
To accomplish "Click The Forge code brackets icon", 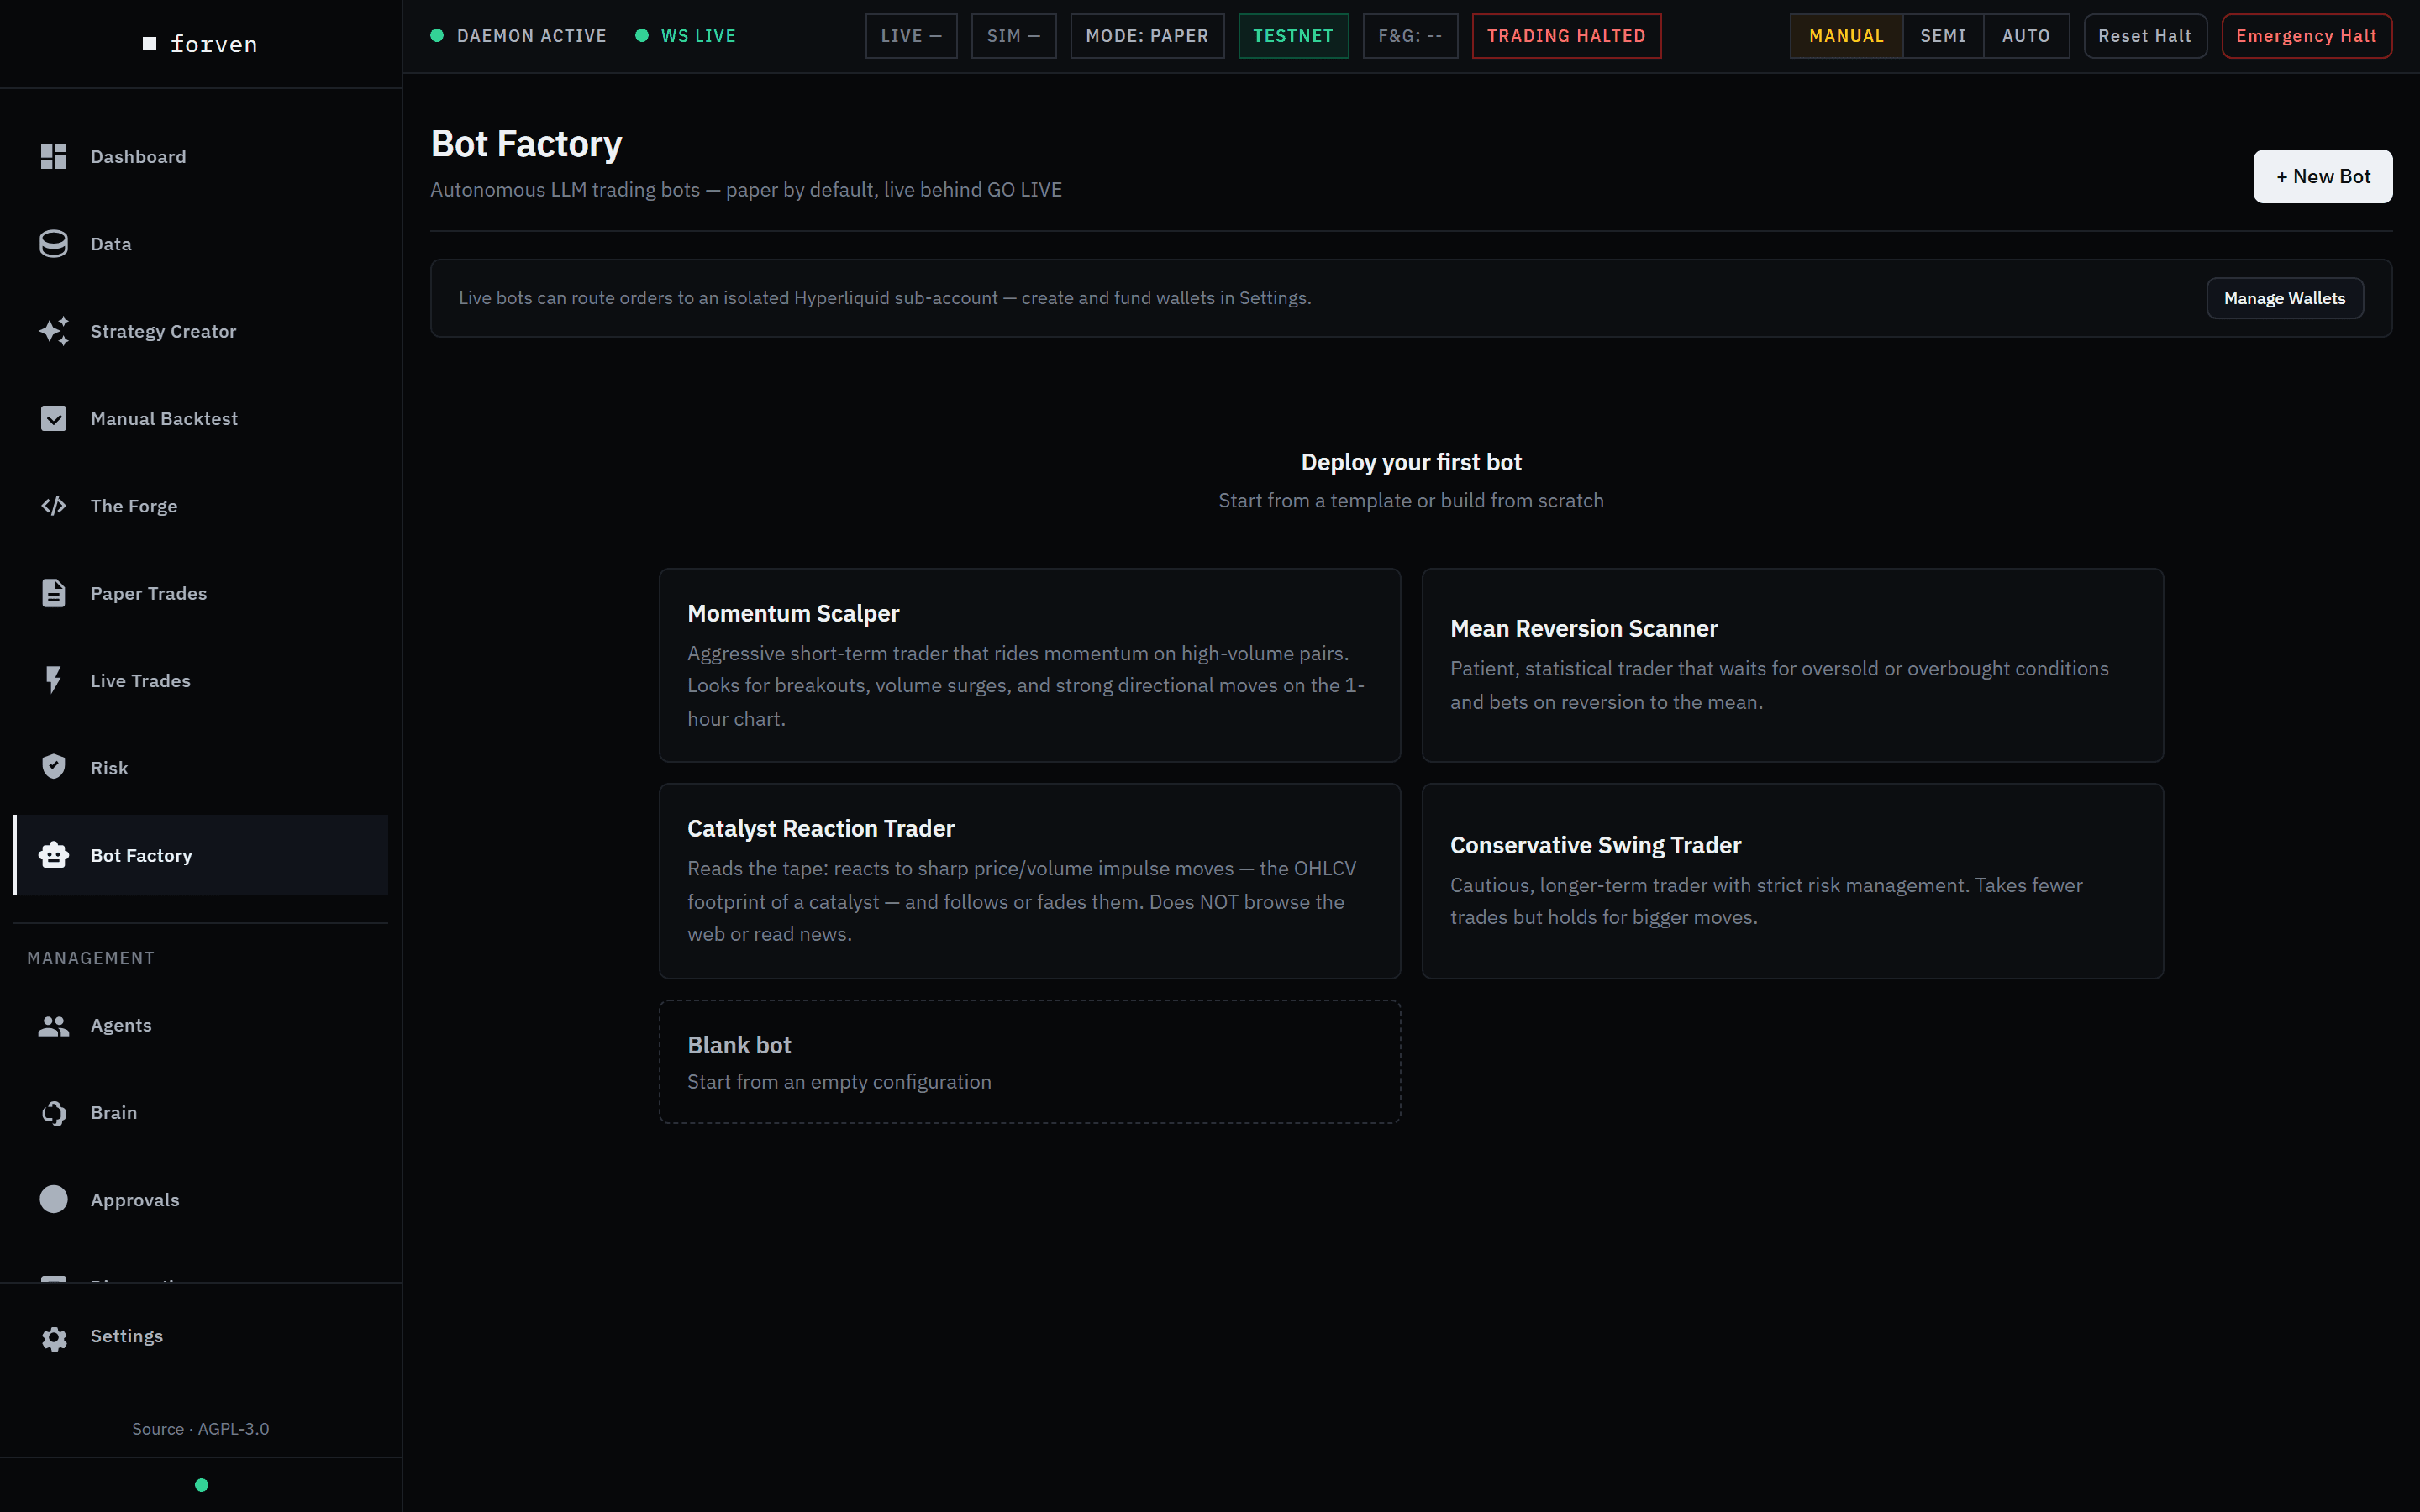I will point(54,506).
